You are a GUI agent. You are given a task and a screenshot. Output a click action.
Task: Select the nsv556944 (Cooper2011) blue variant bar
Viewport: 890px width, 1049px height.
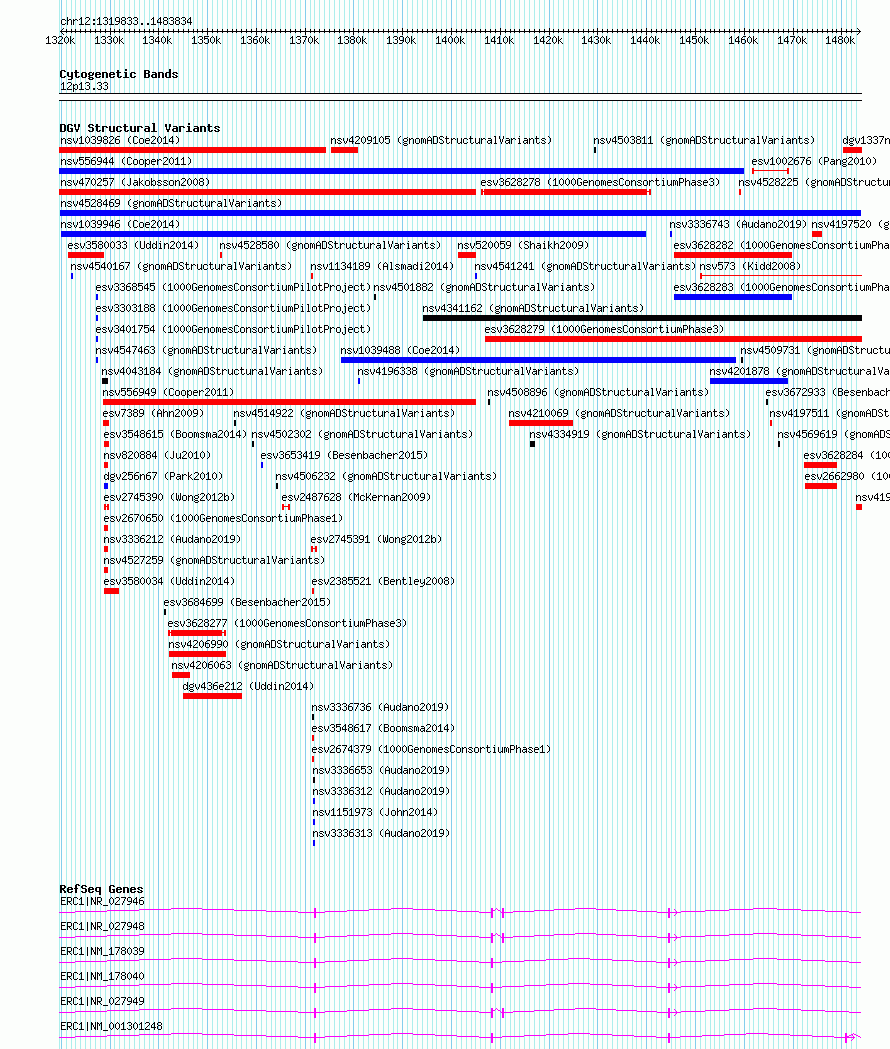click(402, 171)
